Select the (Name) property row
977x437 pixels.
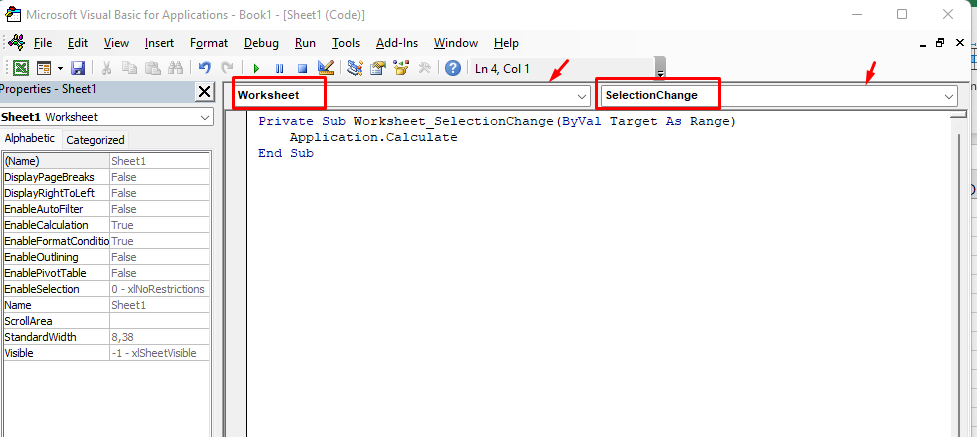[x=107, y=161]
